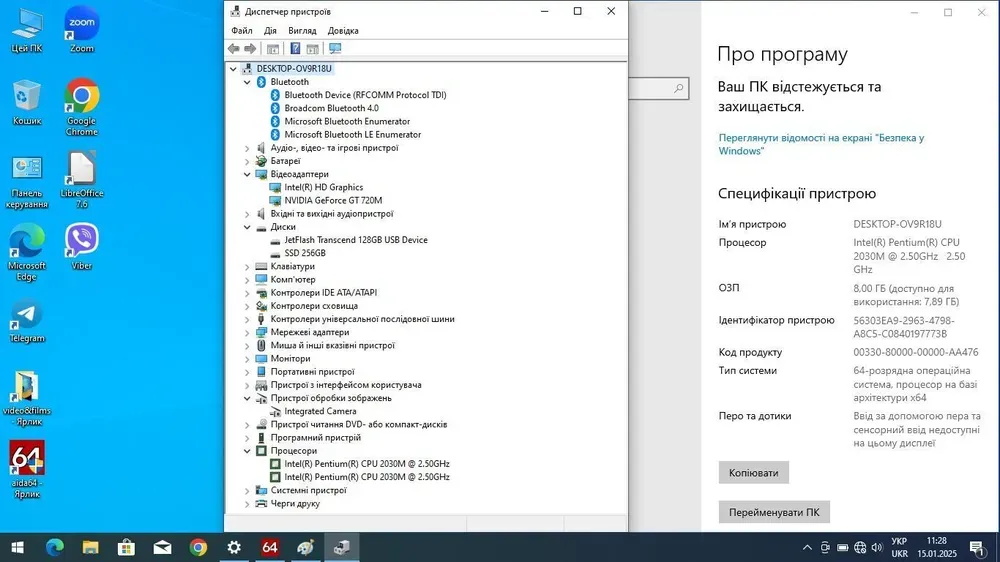Open the Дія menu

270,31
